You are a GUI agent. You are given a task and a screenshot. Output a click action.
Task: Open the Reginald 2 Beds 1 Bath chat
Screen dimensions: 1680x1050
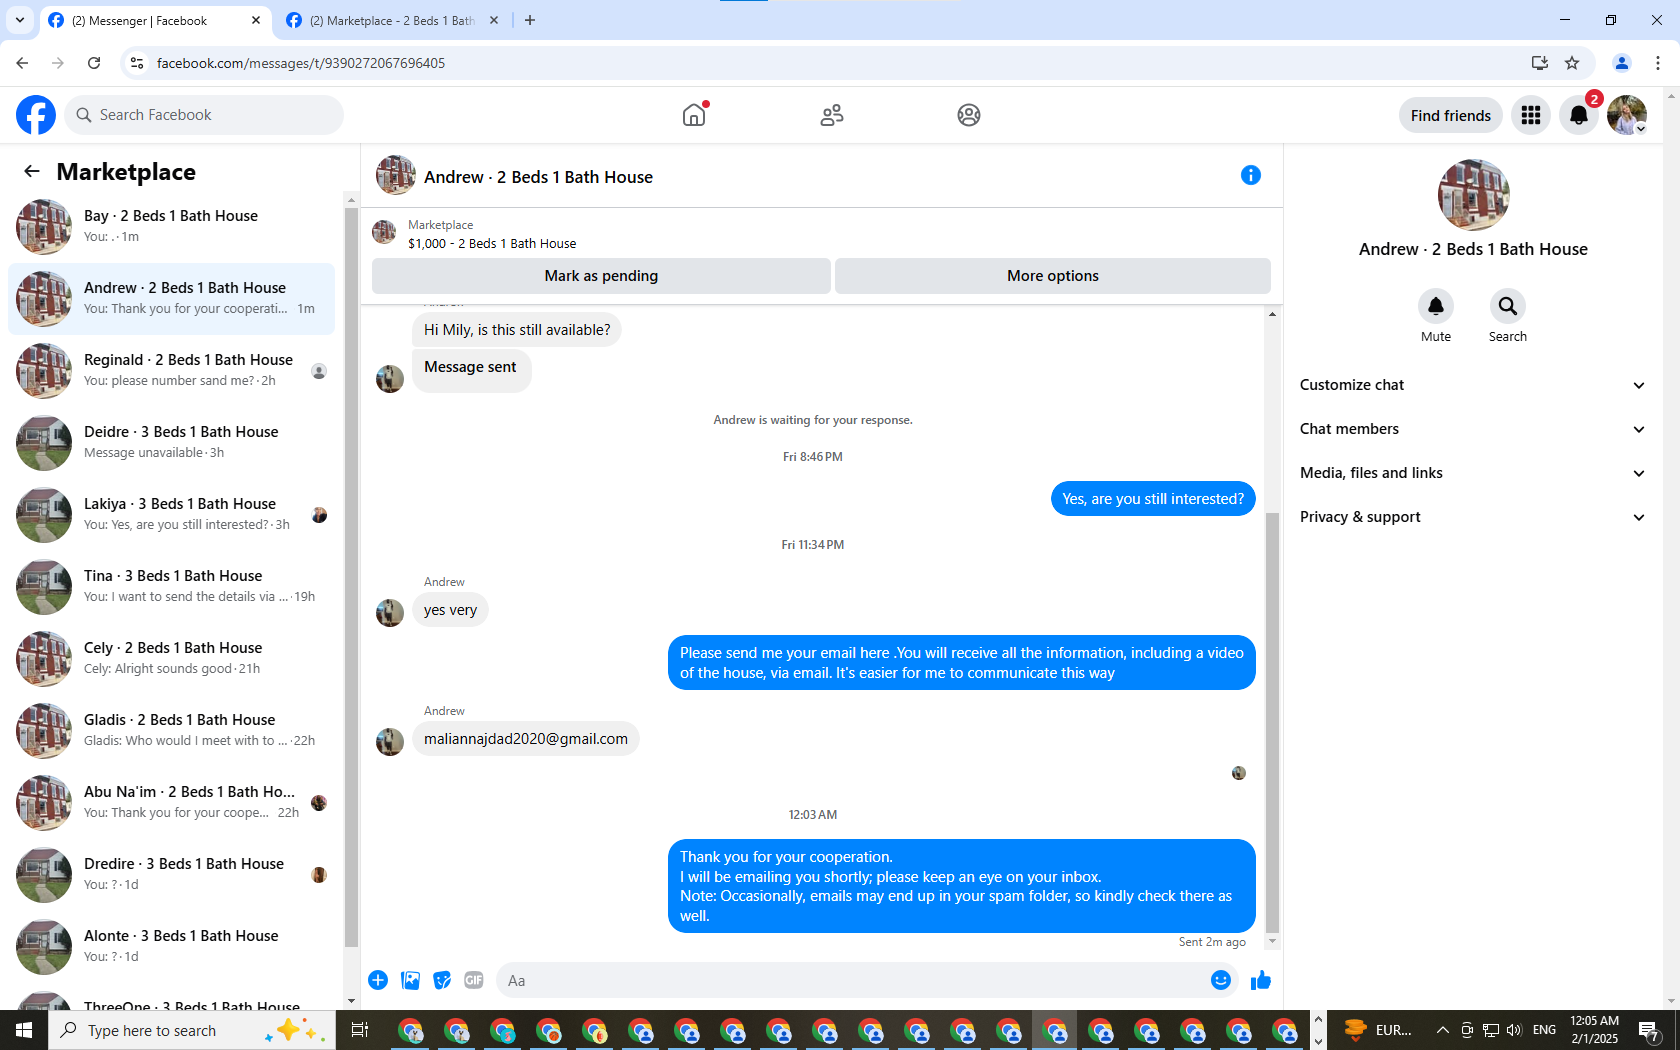click(171, 371)
